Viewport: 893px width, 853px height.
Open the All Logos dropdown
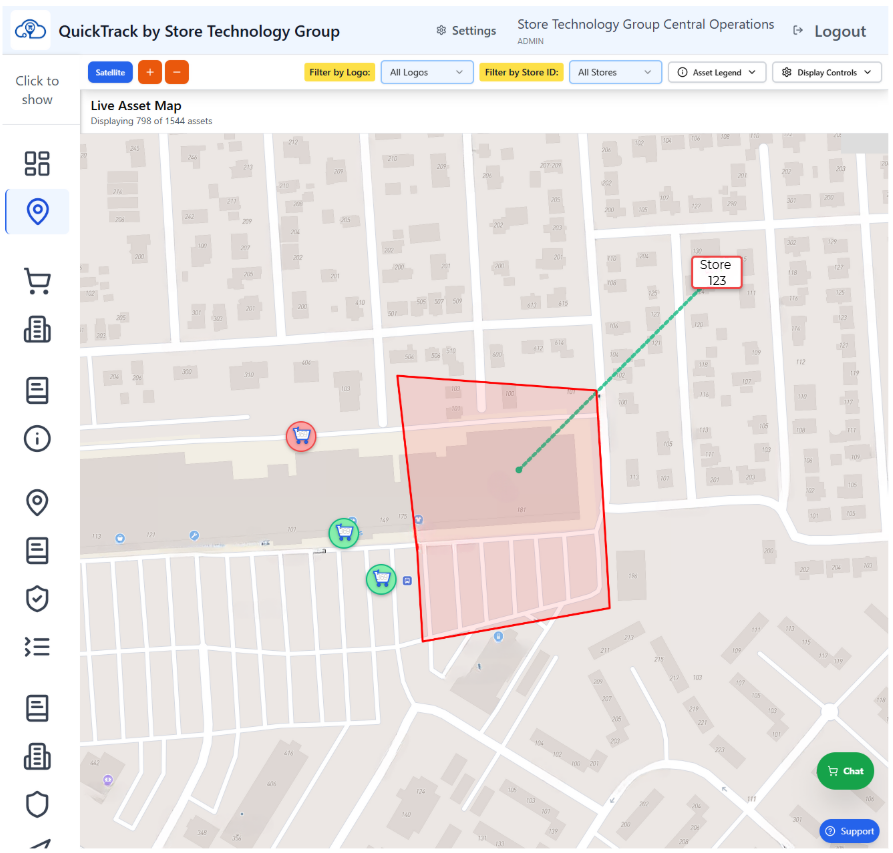point(427,71)
